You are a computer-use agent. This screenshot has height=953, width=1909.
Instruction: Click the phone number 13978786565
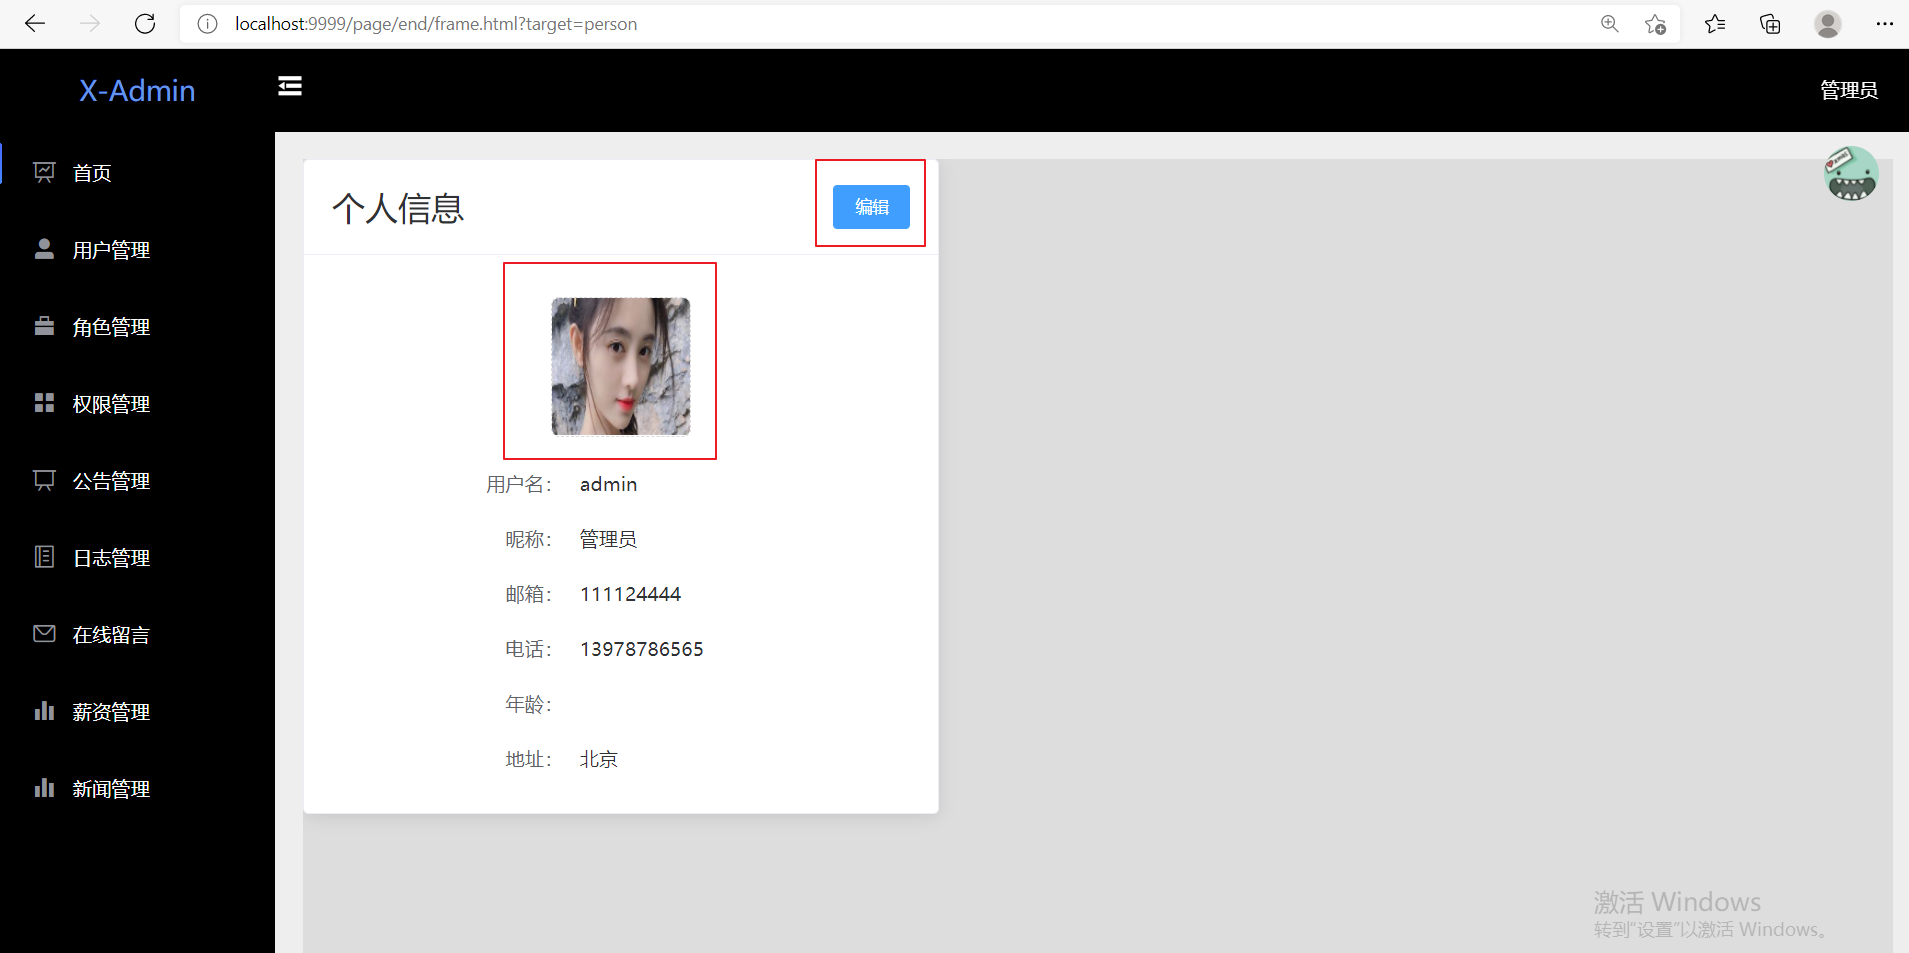[x=641, y=649]
